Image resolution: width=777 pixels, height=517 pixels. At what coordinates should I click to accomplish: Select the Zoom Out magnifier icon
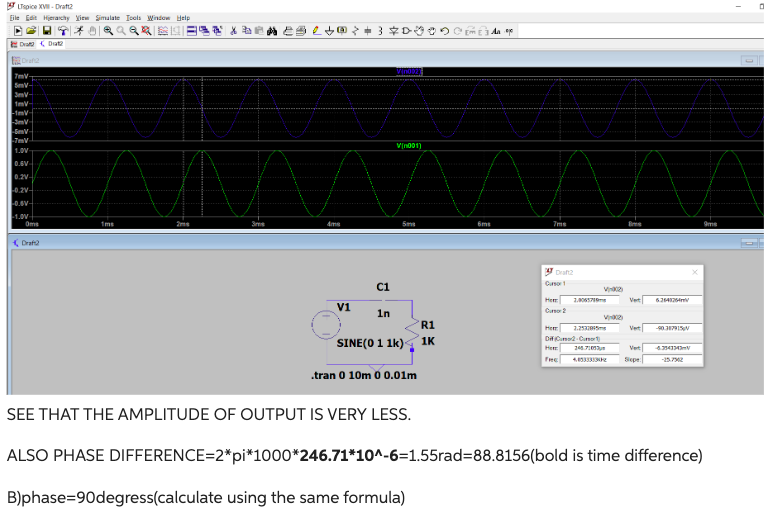click(x=134, y=31)
